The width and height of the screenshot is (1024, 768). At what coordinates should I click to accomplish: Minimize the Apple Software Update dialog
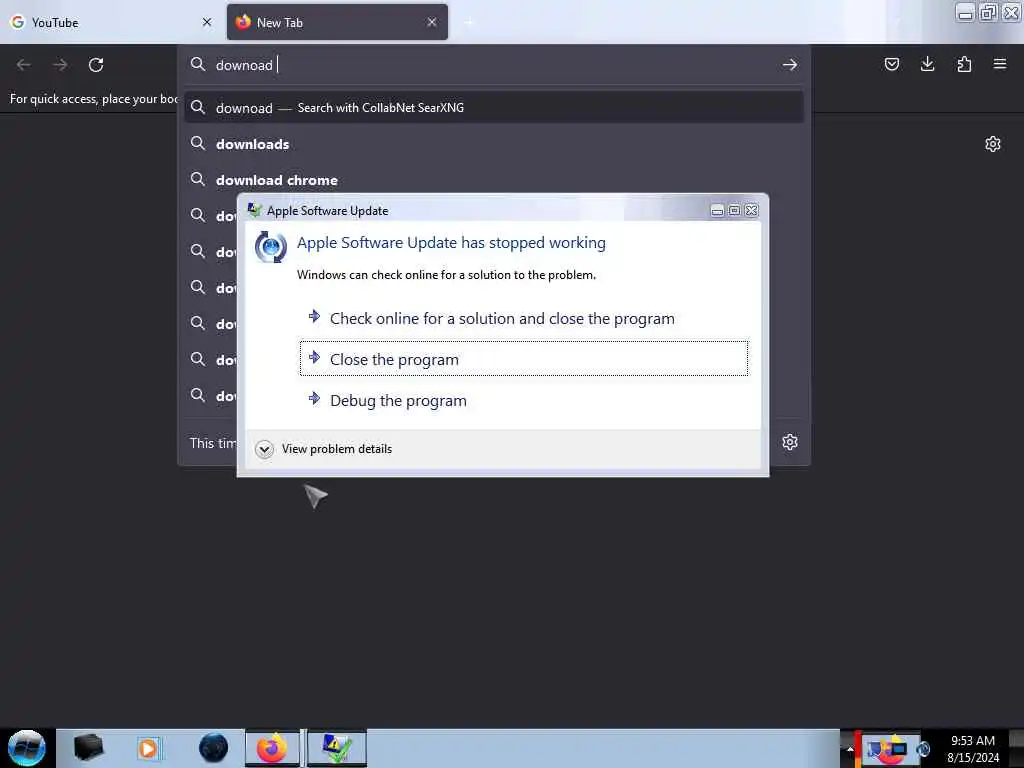pos(716,210)
